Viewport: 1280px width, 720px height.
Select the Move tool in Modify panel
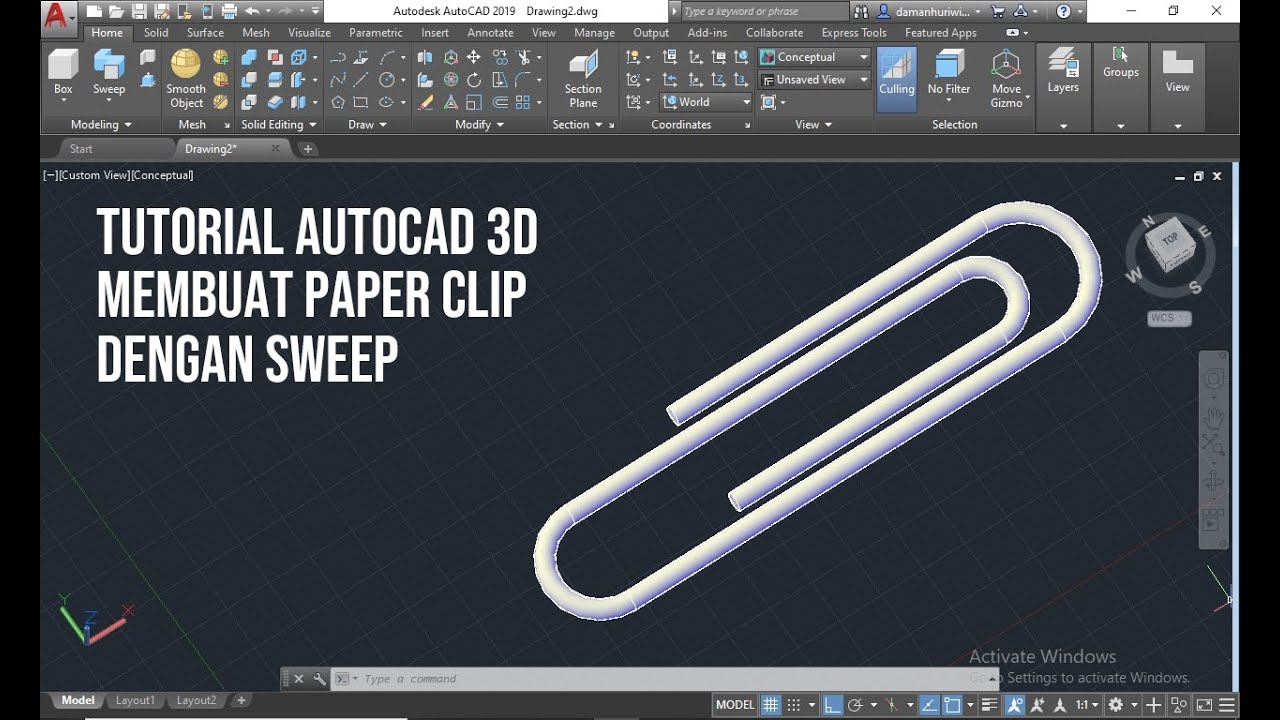473,57
